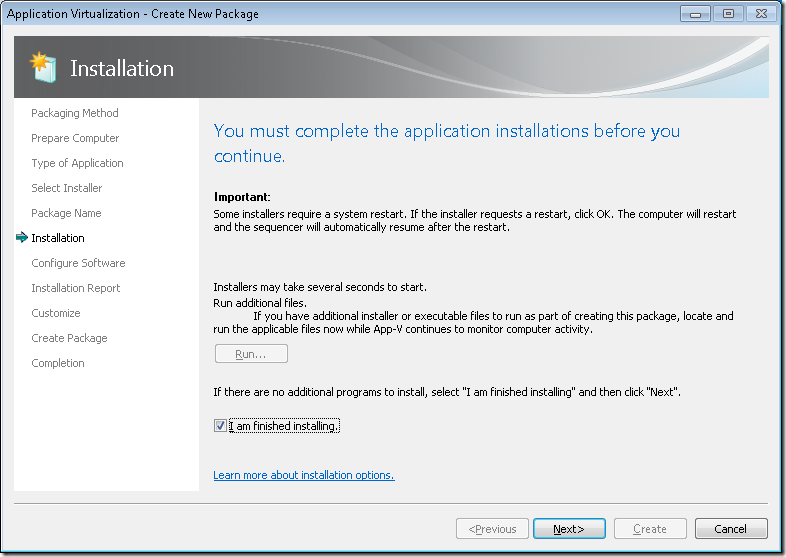This screenshot has height=557, width=786.
Task: Select the Type of Application step
Action: click(x=77, y=163)
